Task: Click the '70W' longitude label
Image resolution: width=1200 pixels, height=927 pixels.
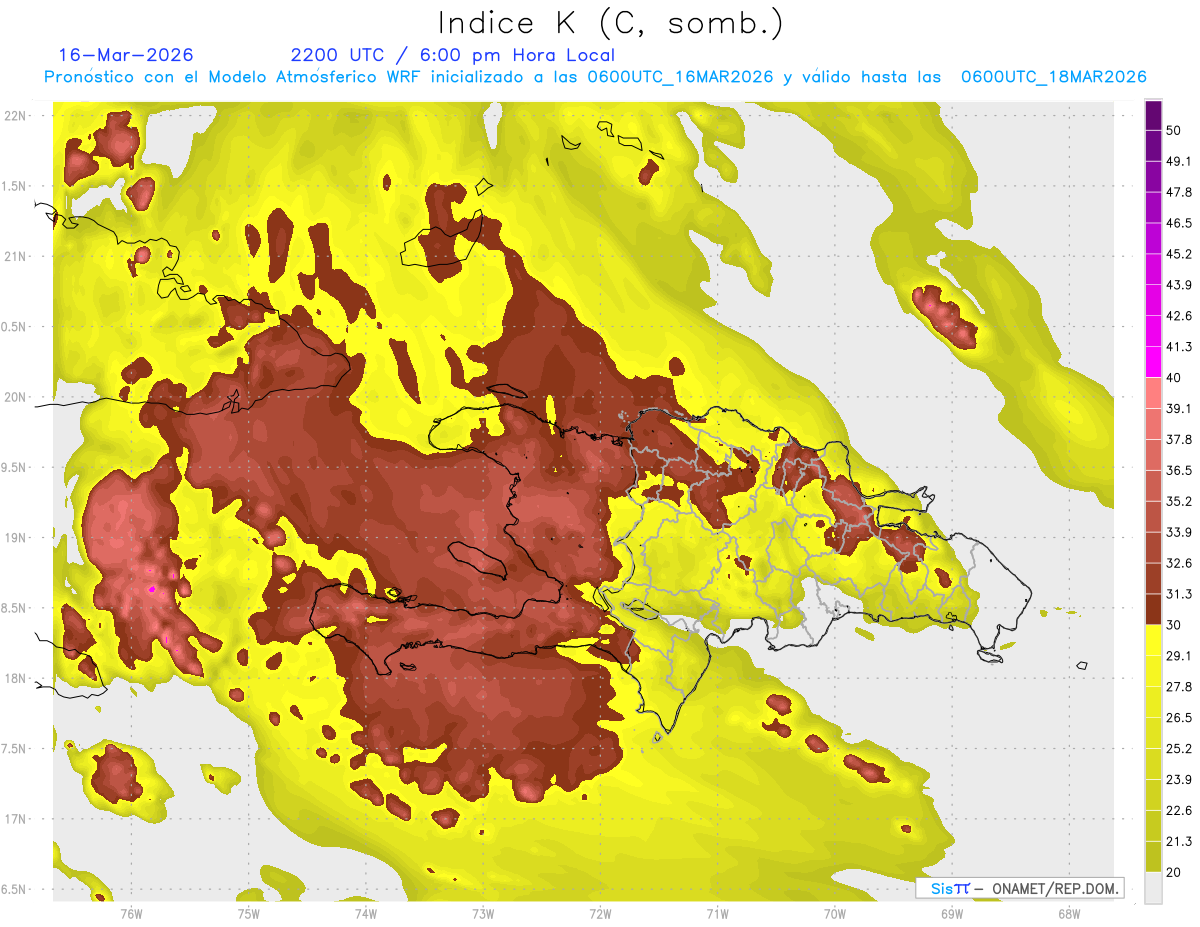Action: (834, 914)
